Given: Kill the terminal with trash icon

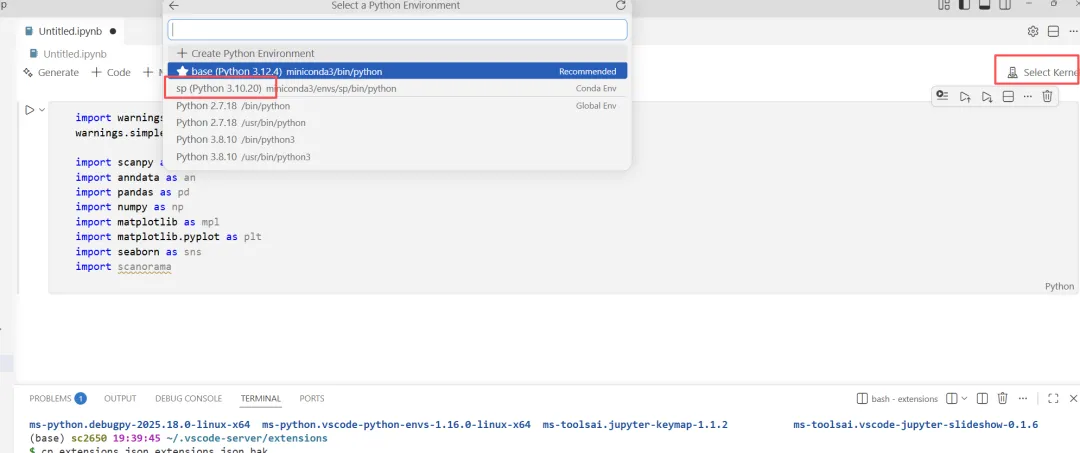Looking at the screenshot, I should 1003,399.
